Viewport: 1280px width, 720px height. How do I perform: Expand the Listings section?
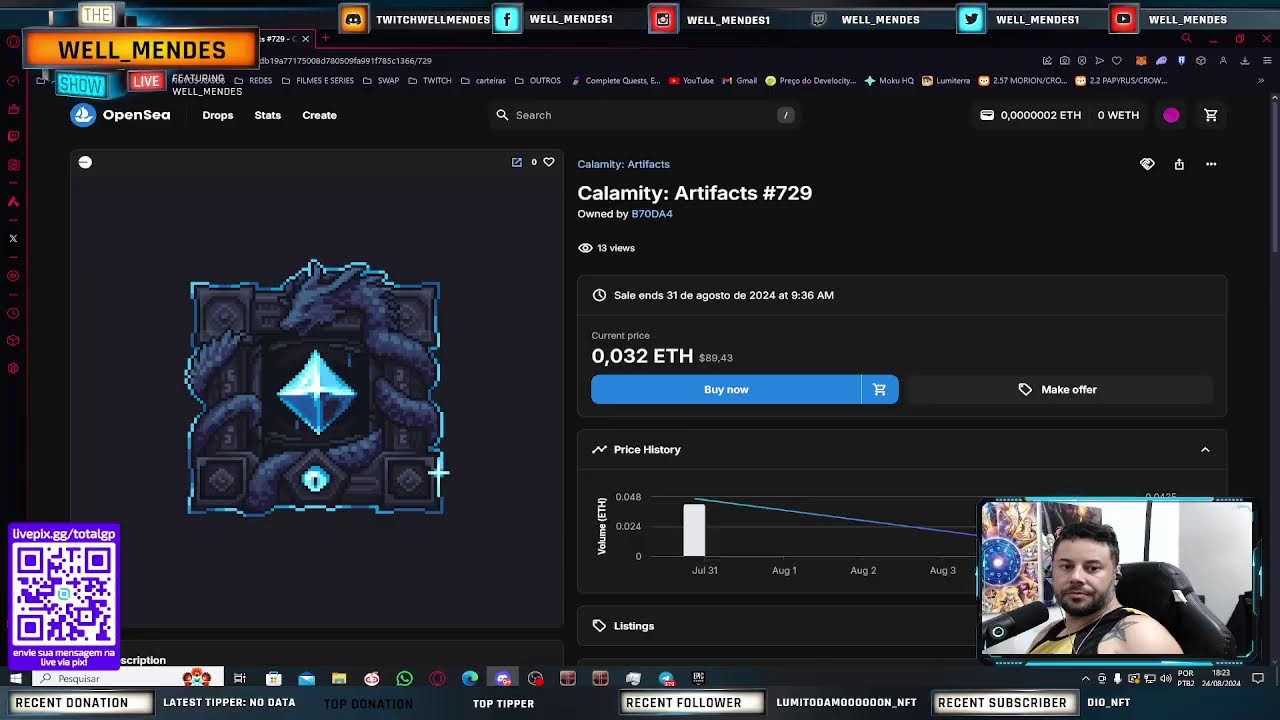[902, 626]
